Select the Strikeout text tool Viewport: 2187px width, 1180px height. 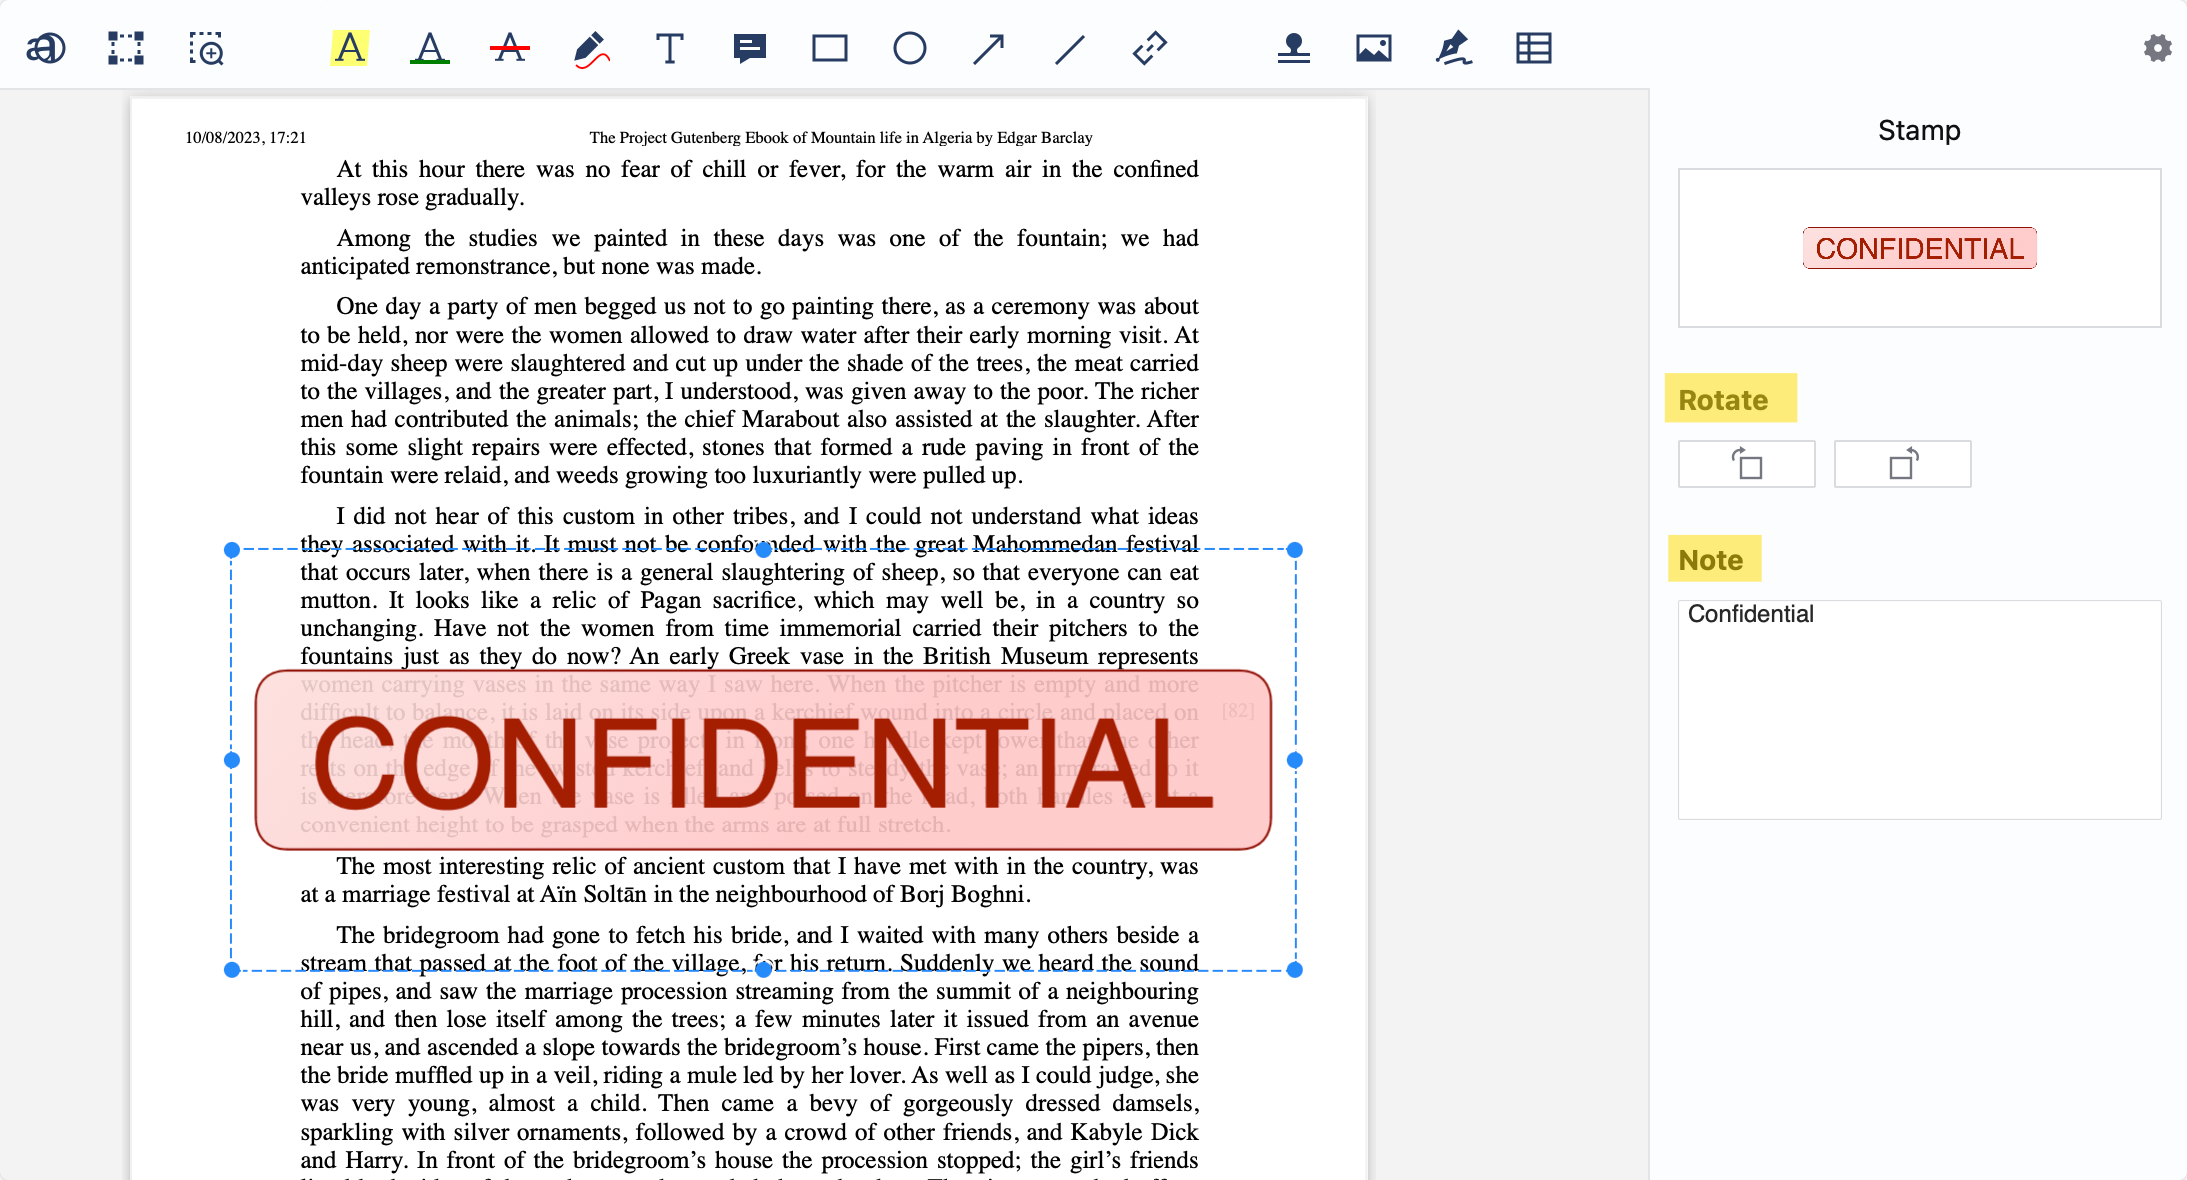pyautogui.click(x=510, y=48)
